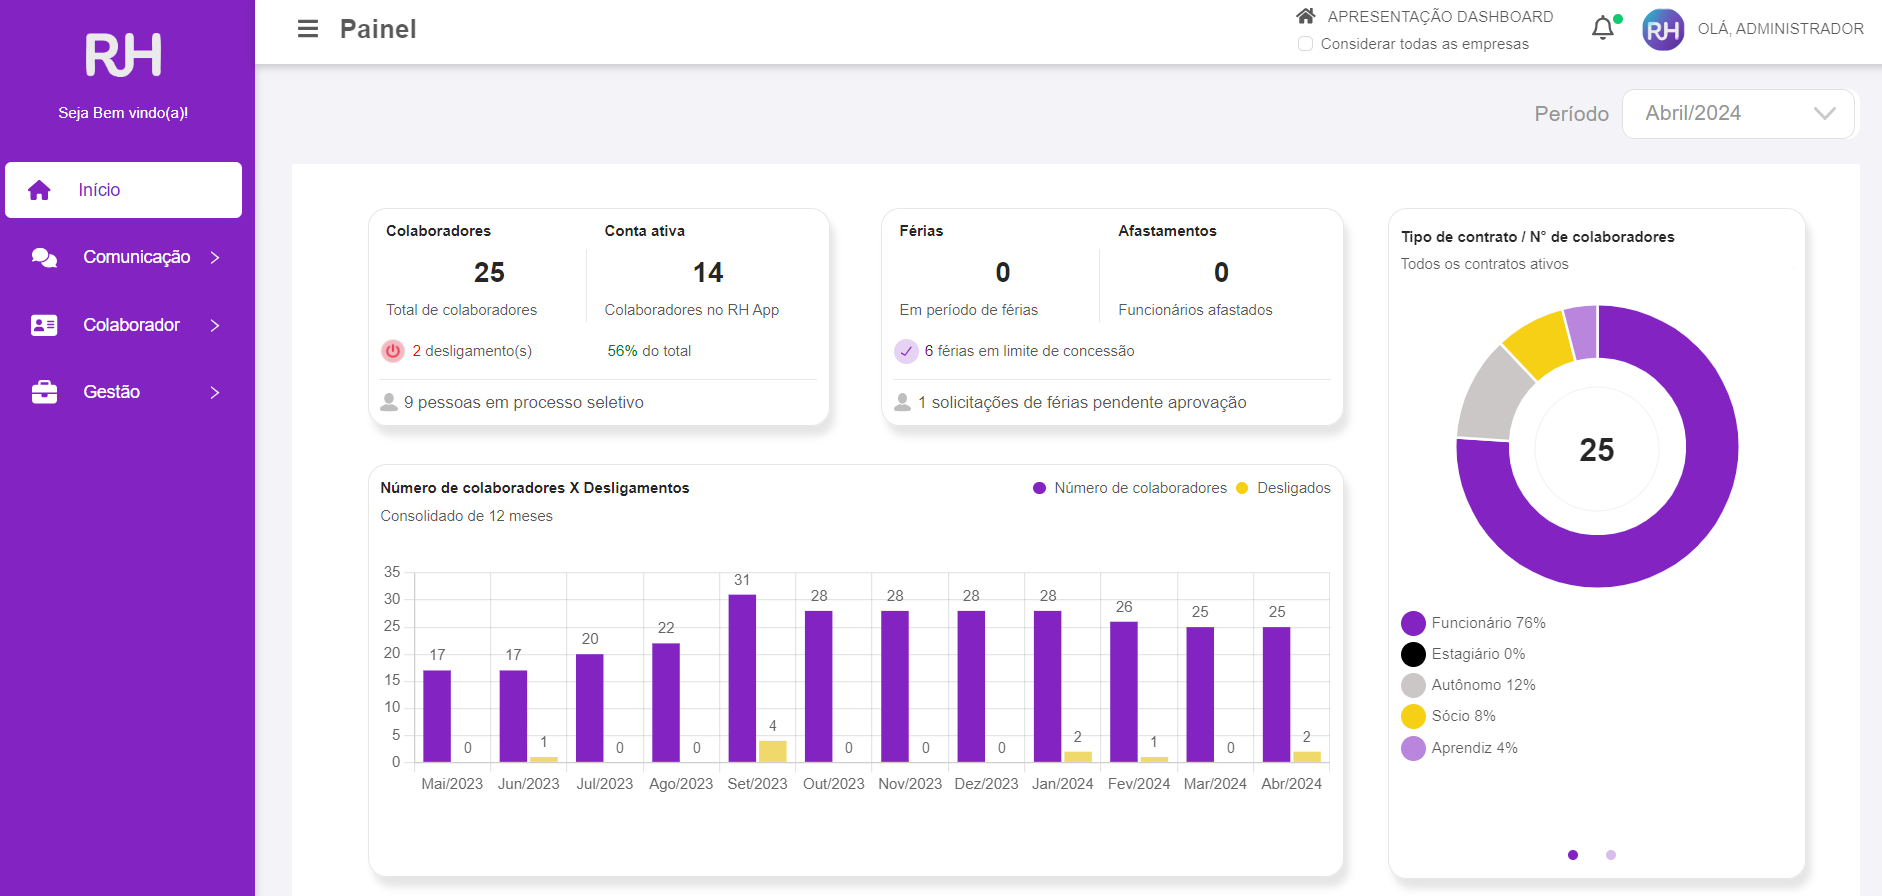Click the Abr/2024 purple bar
This screenshot has height=896, width=1882.
tap(1277, 694)
